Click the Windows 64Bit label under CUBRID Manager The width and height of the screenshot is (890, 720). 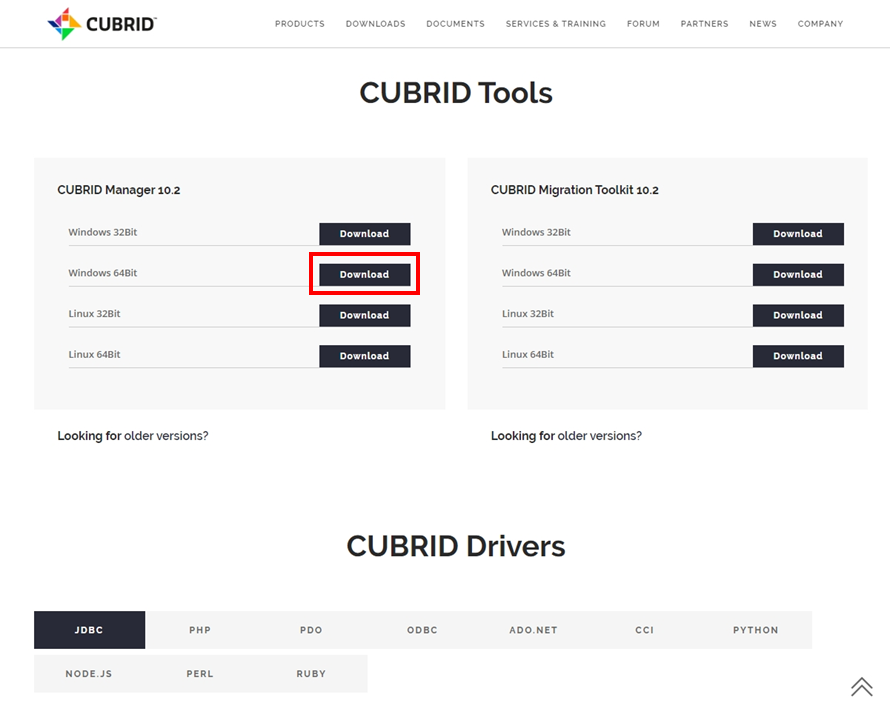pos(103,273)
